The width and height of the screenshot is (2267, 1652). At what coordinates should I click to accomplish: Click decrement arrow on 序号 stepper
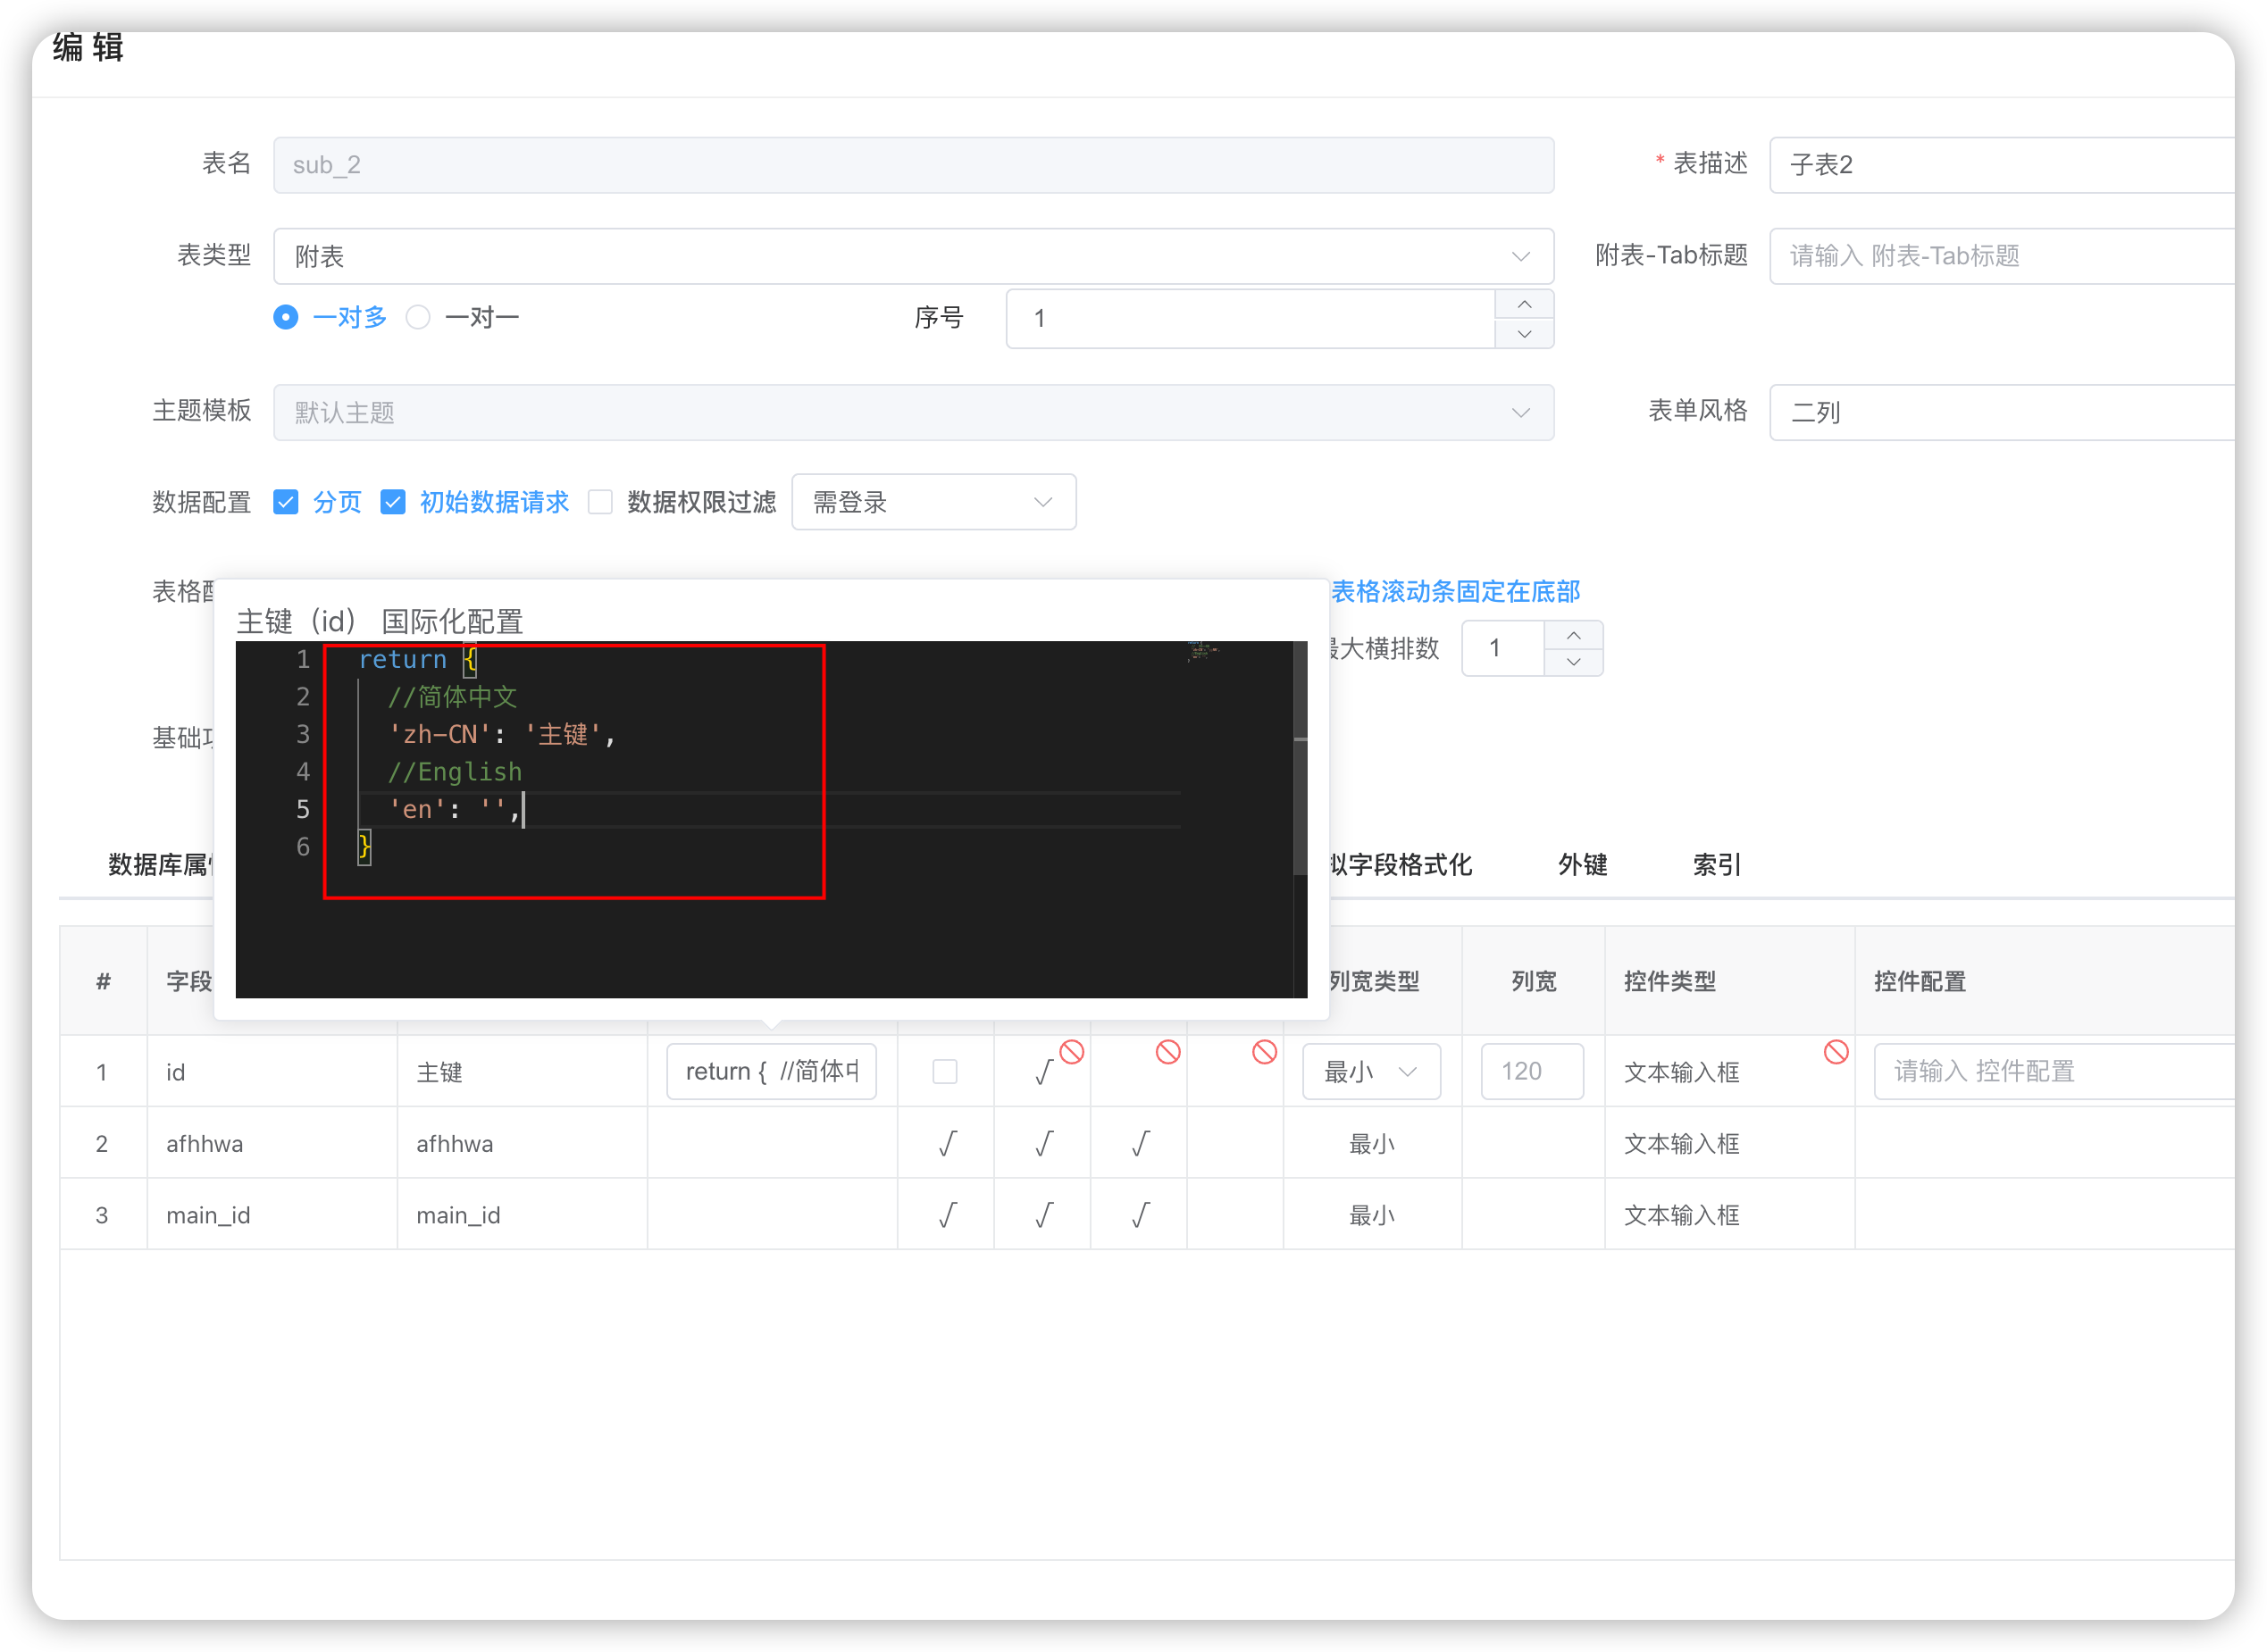(1523, 334)
